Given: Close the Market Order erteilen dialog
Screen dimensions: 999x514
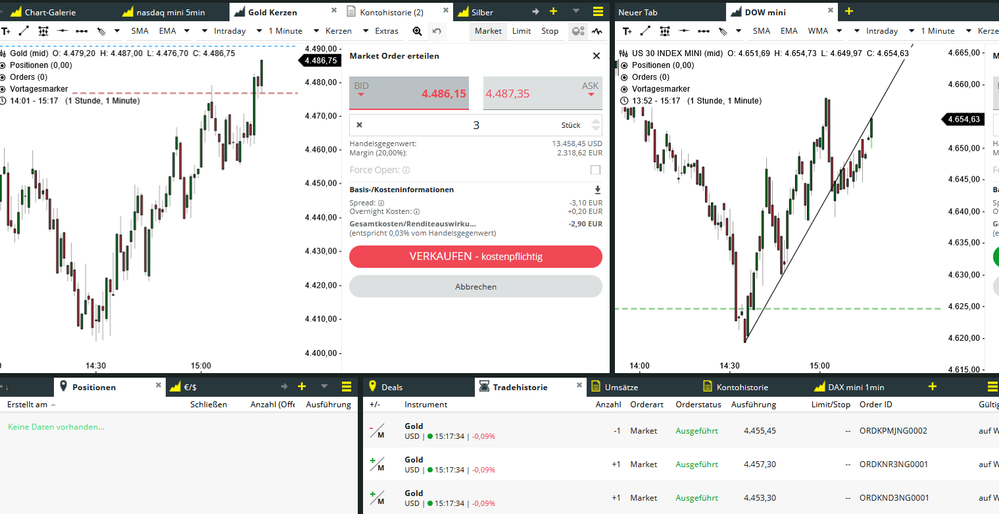Looking at the screenshot, I should 596,56.
